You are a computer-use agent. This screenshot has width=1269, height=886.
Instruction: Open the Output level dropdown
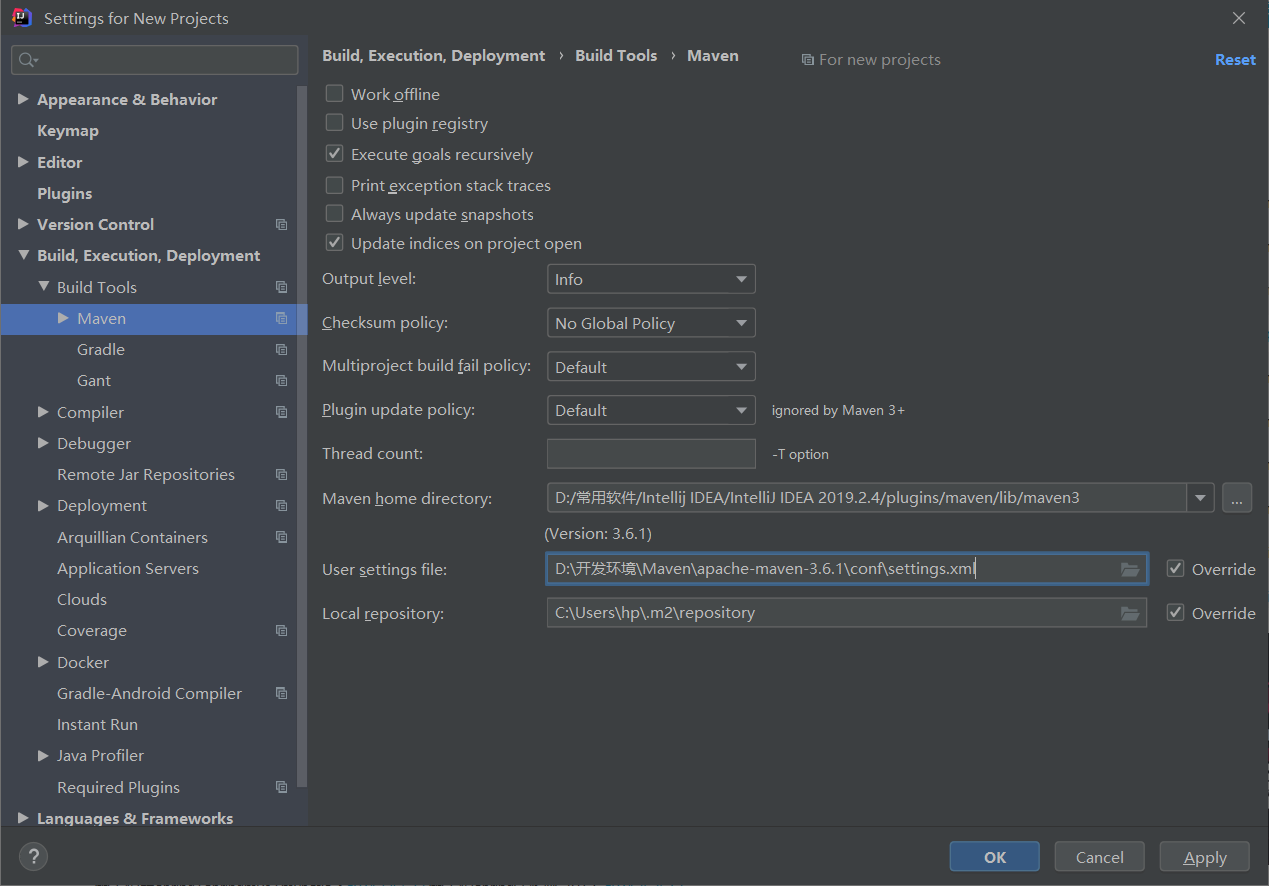pos(651,279)
